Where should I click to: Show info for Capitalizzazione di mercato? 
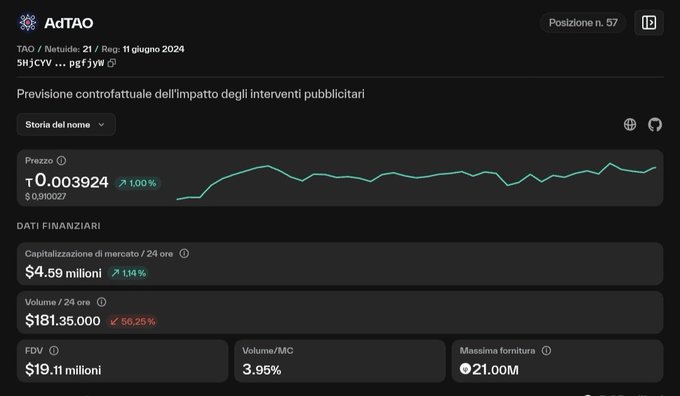(184, 254)
